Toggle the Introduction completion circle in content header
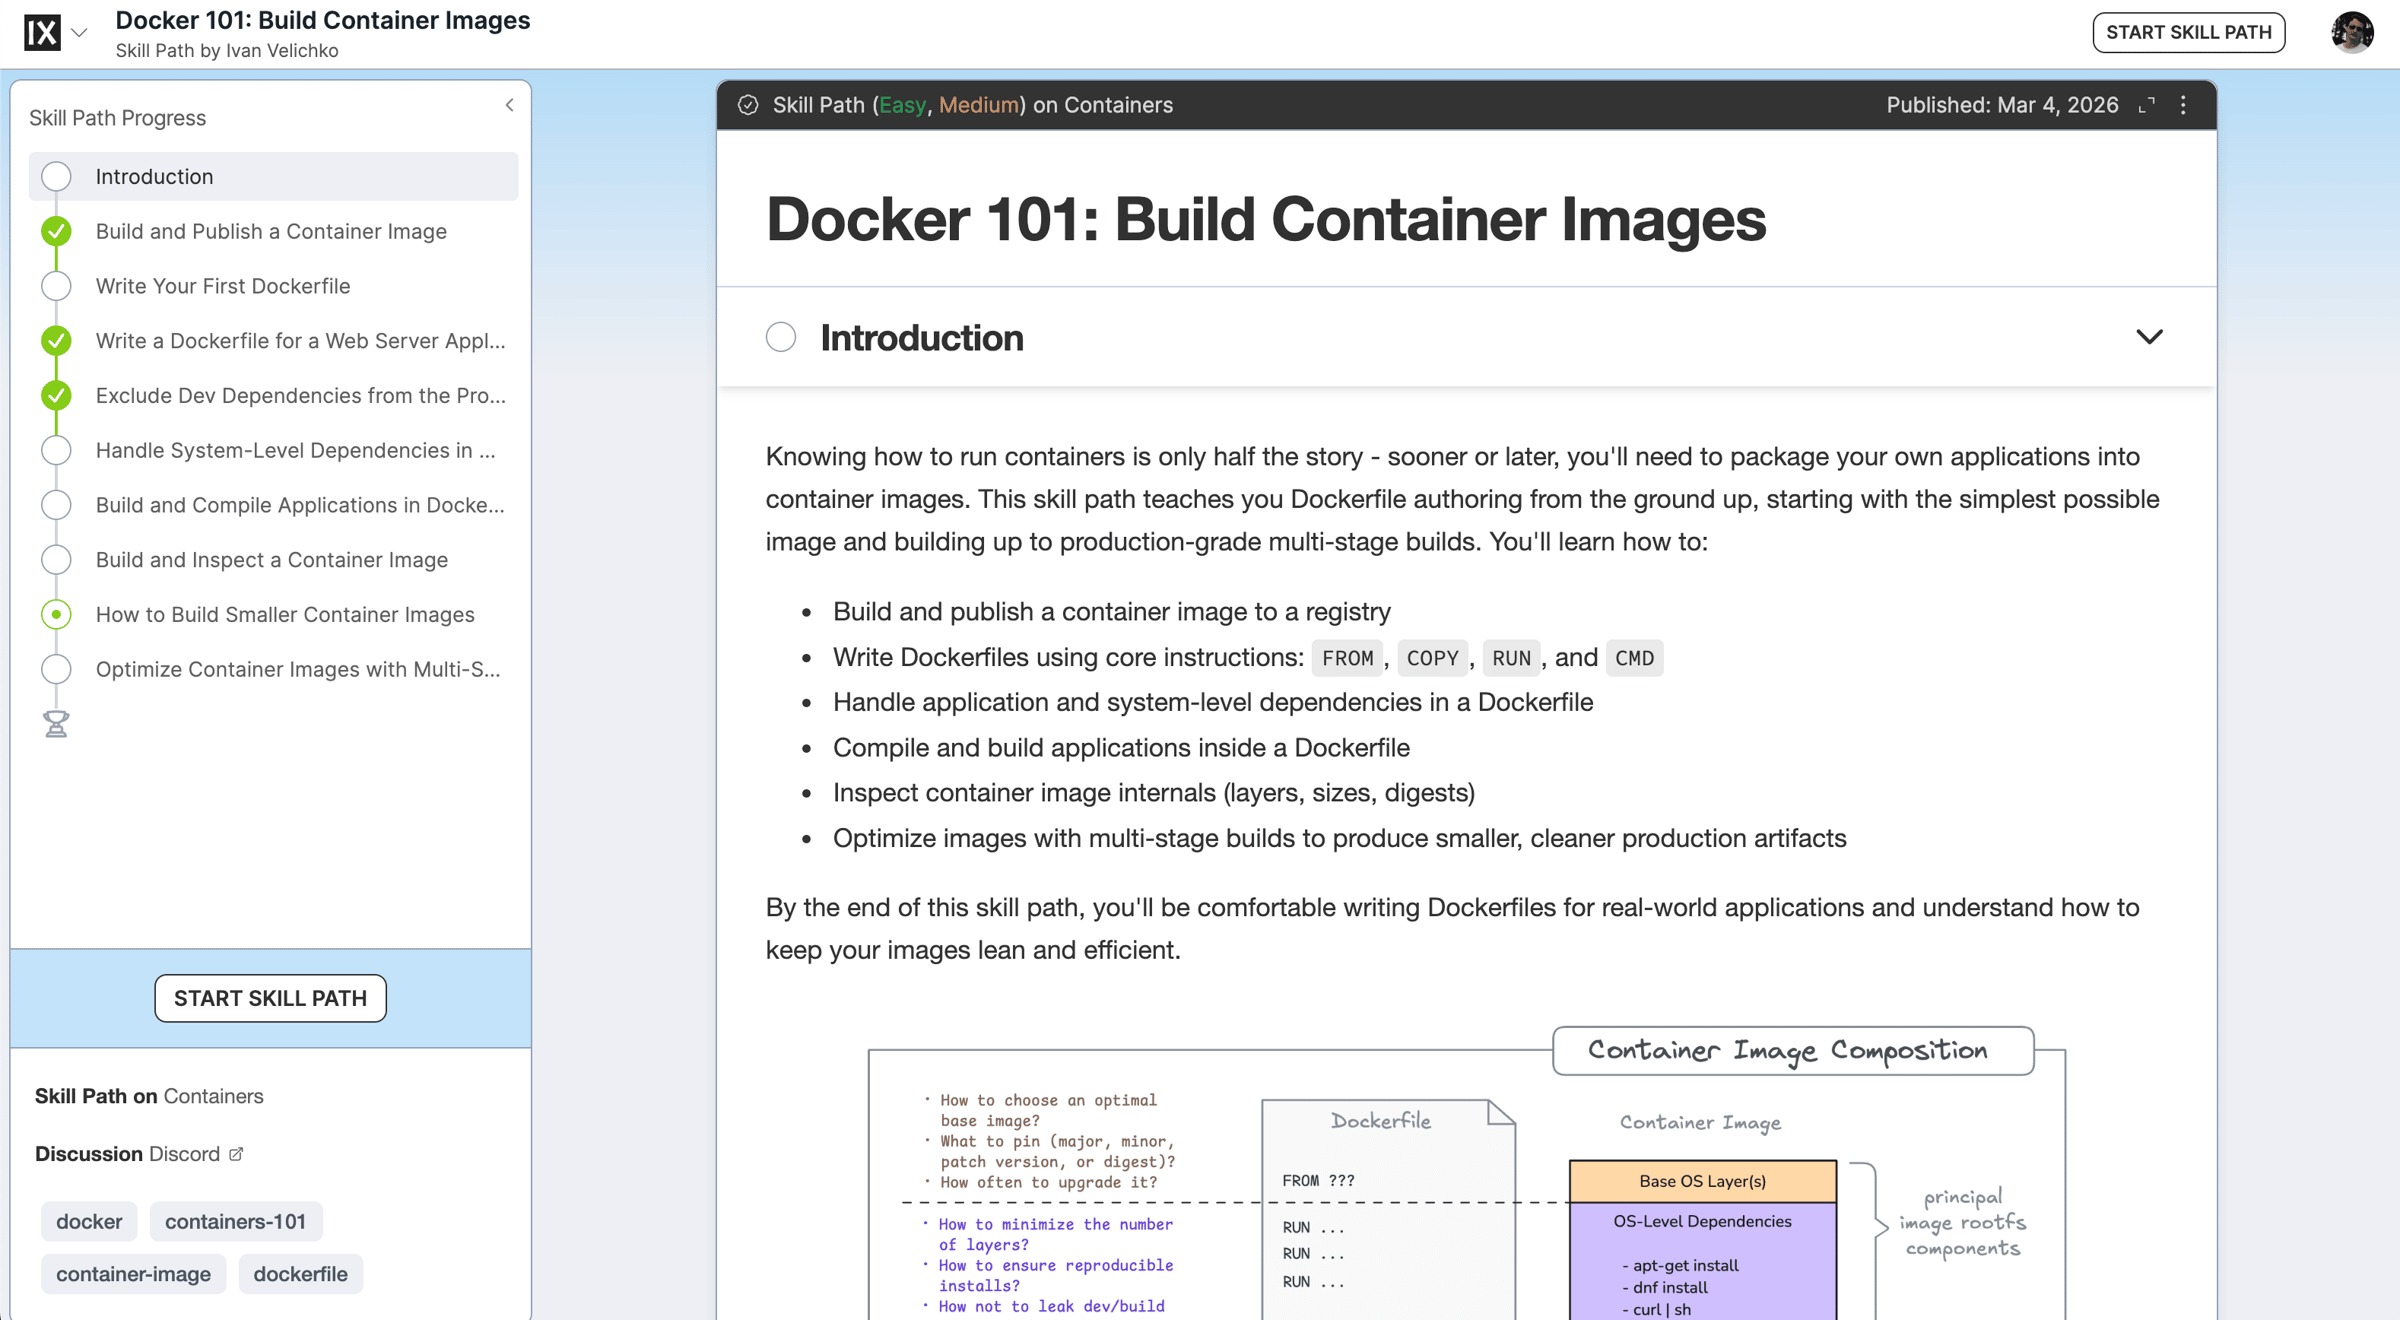 tap(781, 337)
